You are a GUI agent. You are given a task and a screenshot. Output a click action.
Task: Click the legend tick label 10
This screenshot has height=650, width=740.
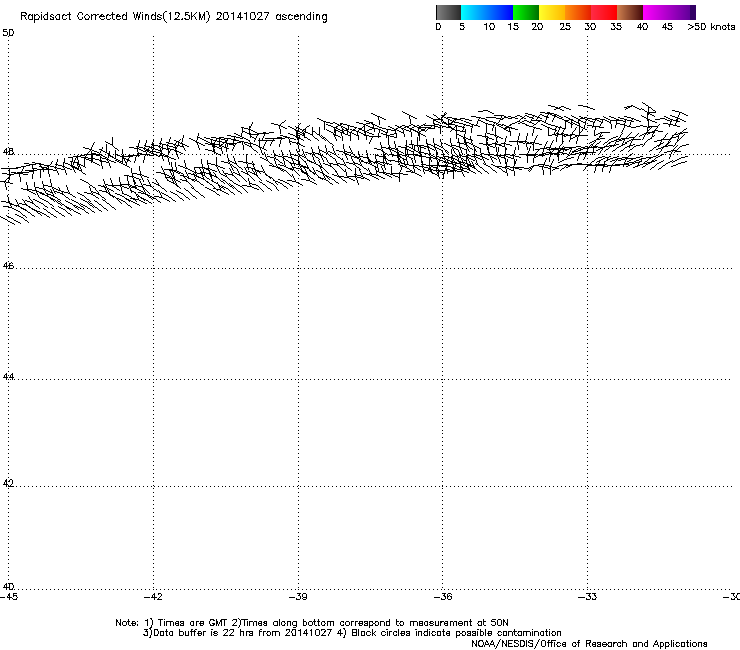pos(489,27)
